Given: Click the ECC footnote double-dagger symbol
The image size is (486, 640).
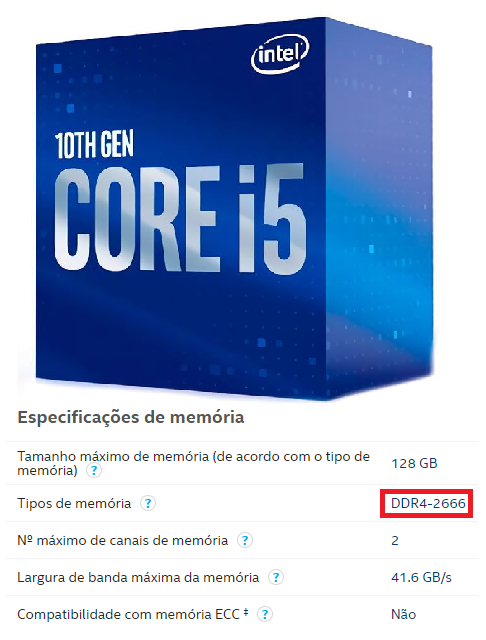Looking at the screenshot, I should click(246, 612).
